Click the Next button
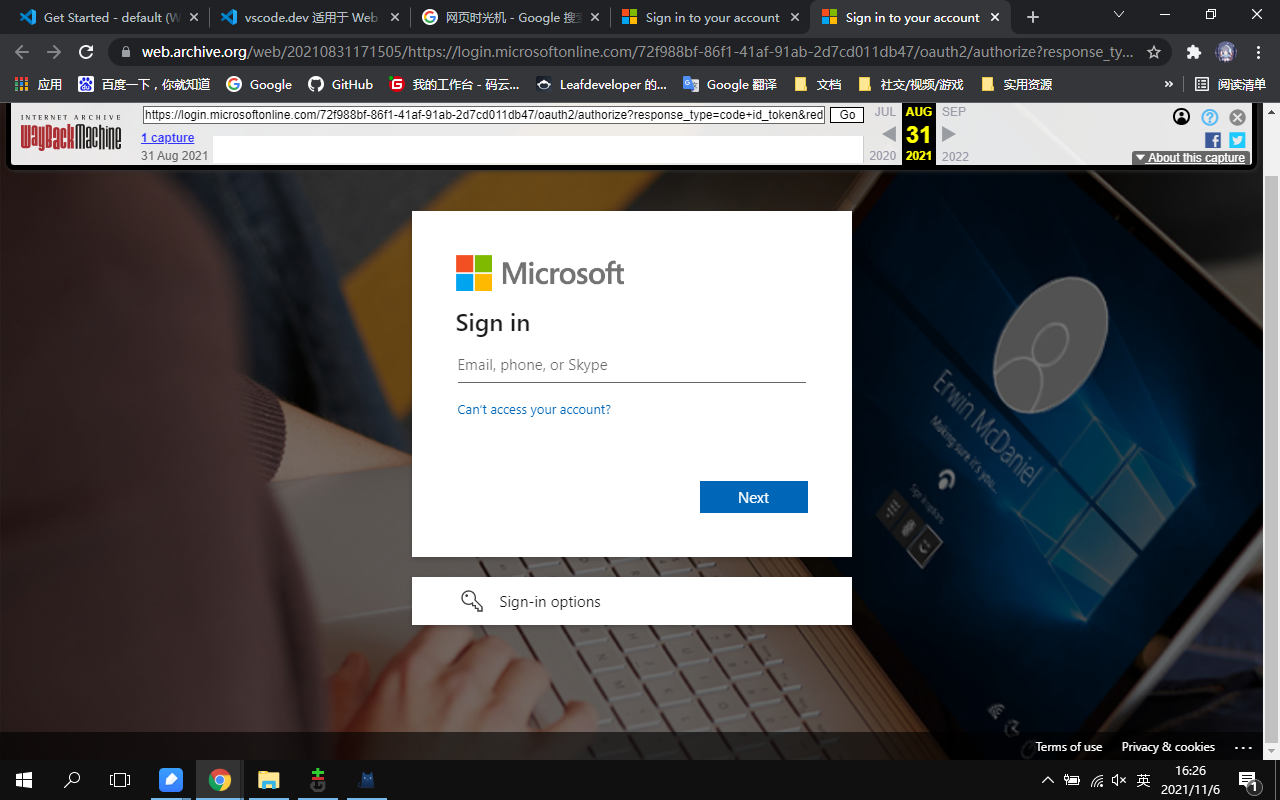Image resolution: width=1280 pixels, height=800 pixels. tap(753, 497)
